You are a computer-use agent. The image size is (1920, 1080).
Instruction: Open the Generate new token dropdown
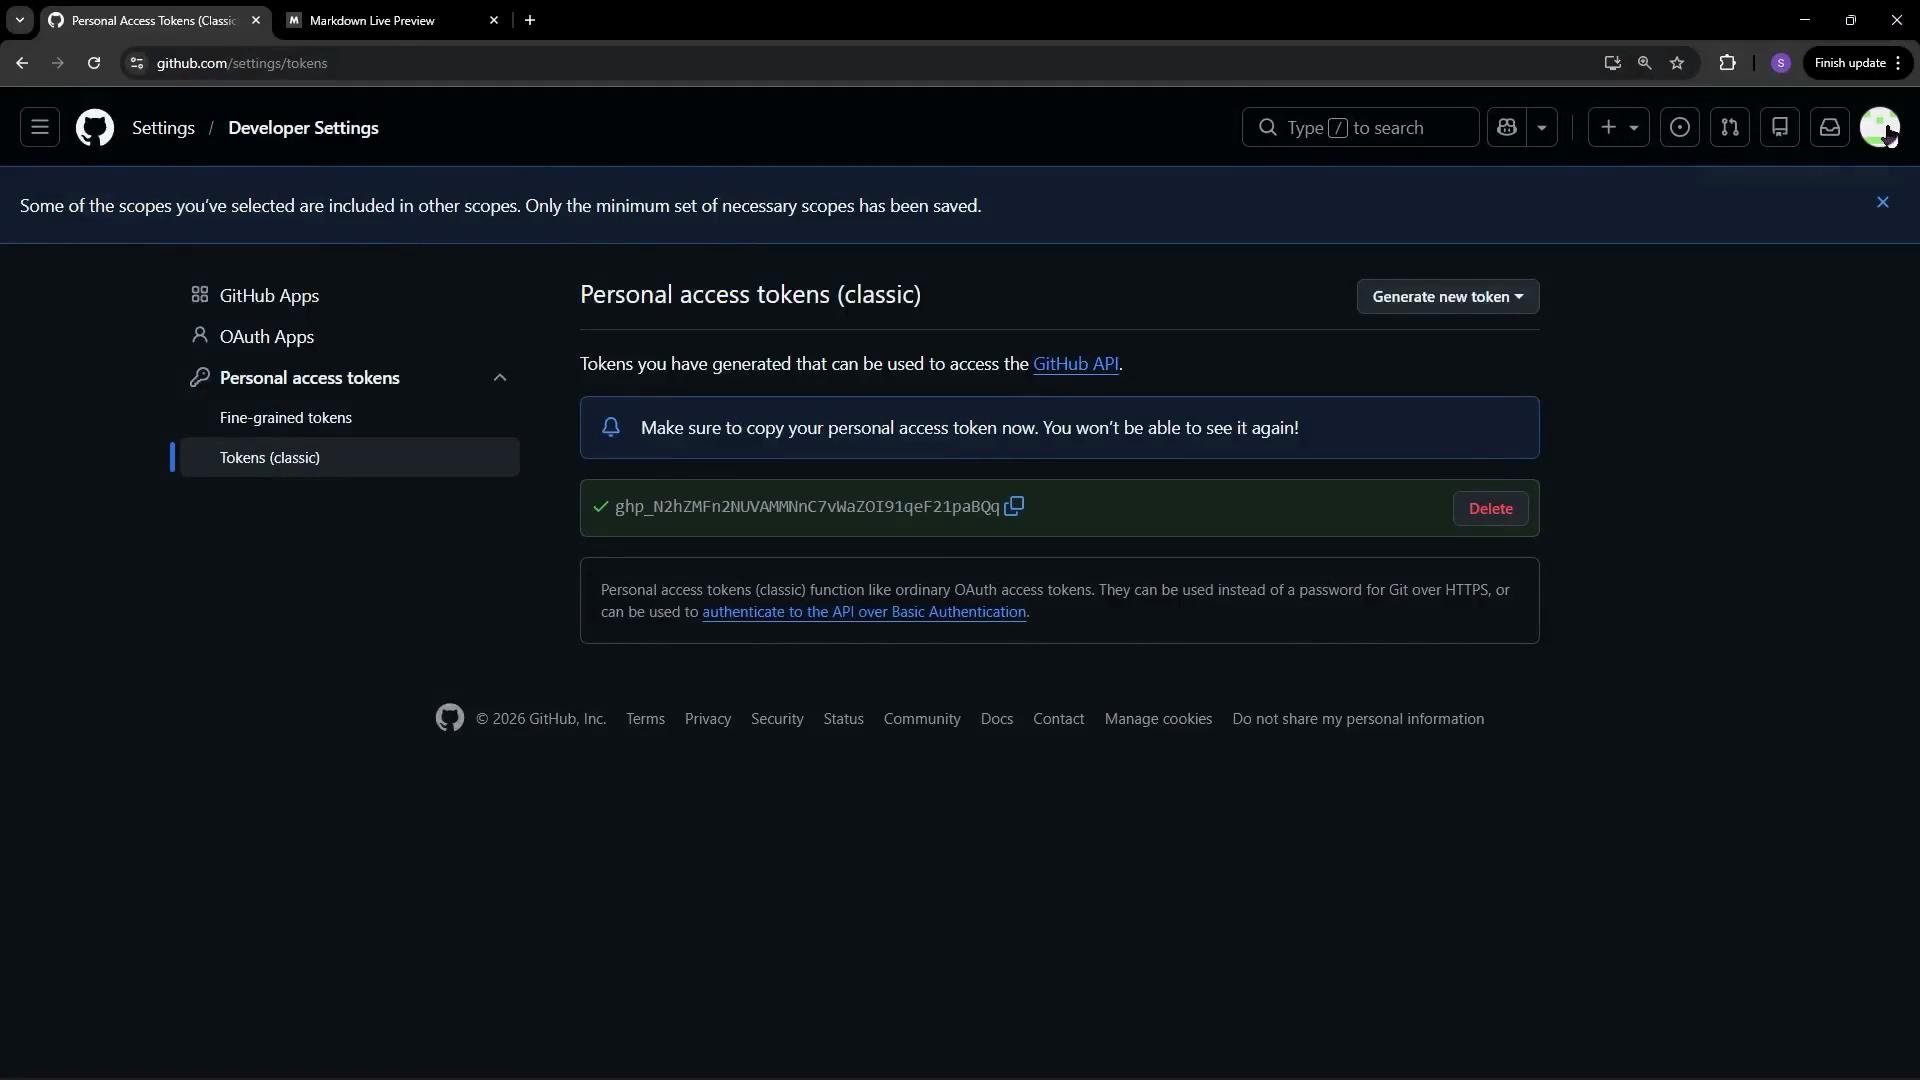point(1447,296)
